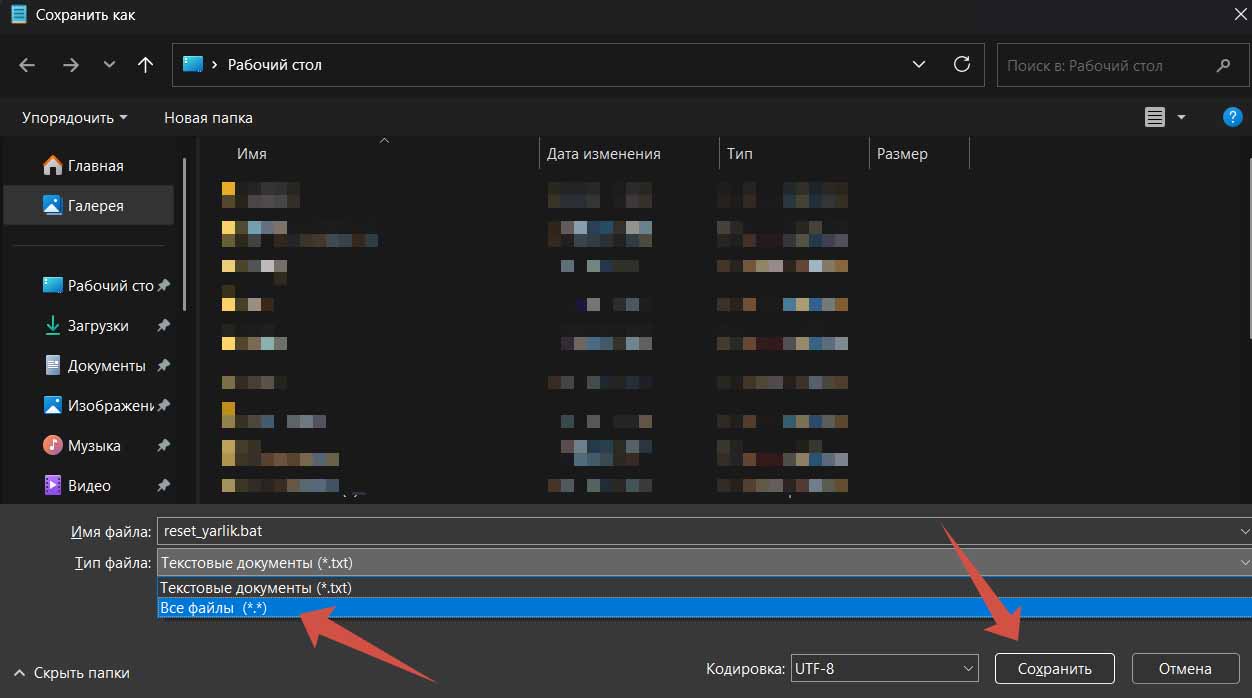This screenshot has width=1252, height=698.
Task: Click the Сохранить button
Action: point(1054,669)
